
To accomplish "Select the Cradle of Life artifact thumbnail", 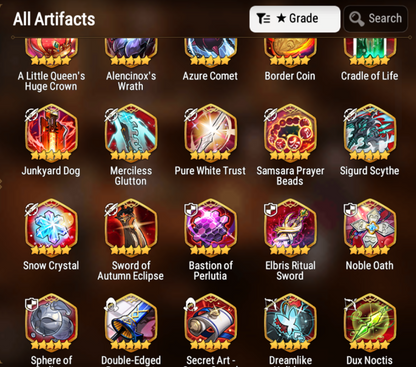I will point(370,53).
